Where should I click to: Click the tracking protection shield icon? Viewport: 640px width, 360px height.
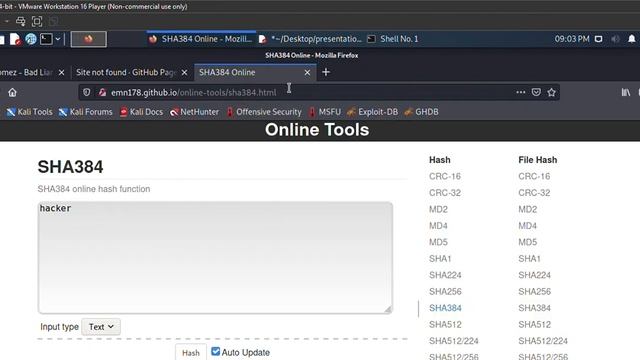coord(87,92)
